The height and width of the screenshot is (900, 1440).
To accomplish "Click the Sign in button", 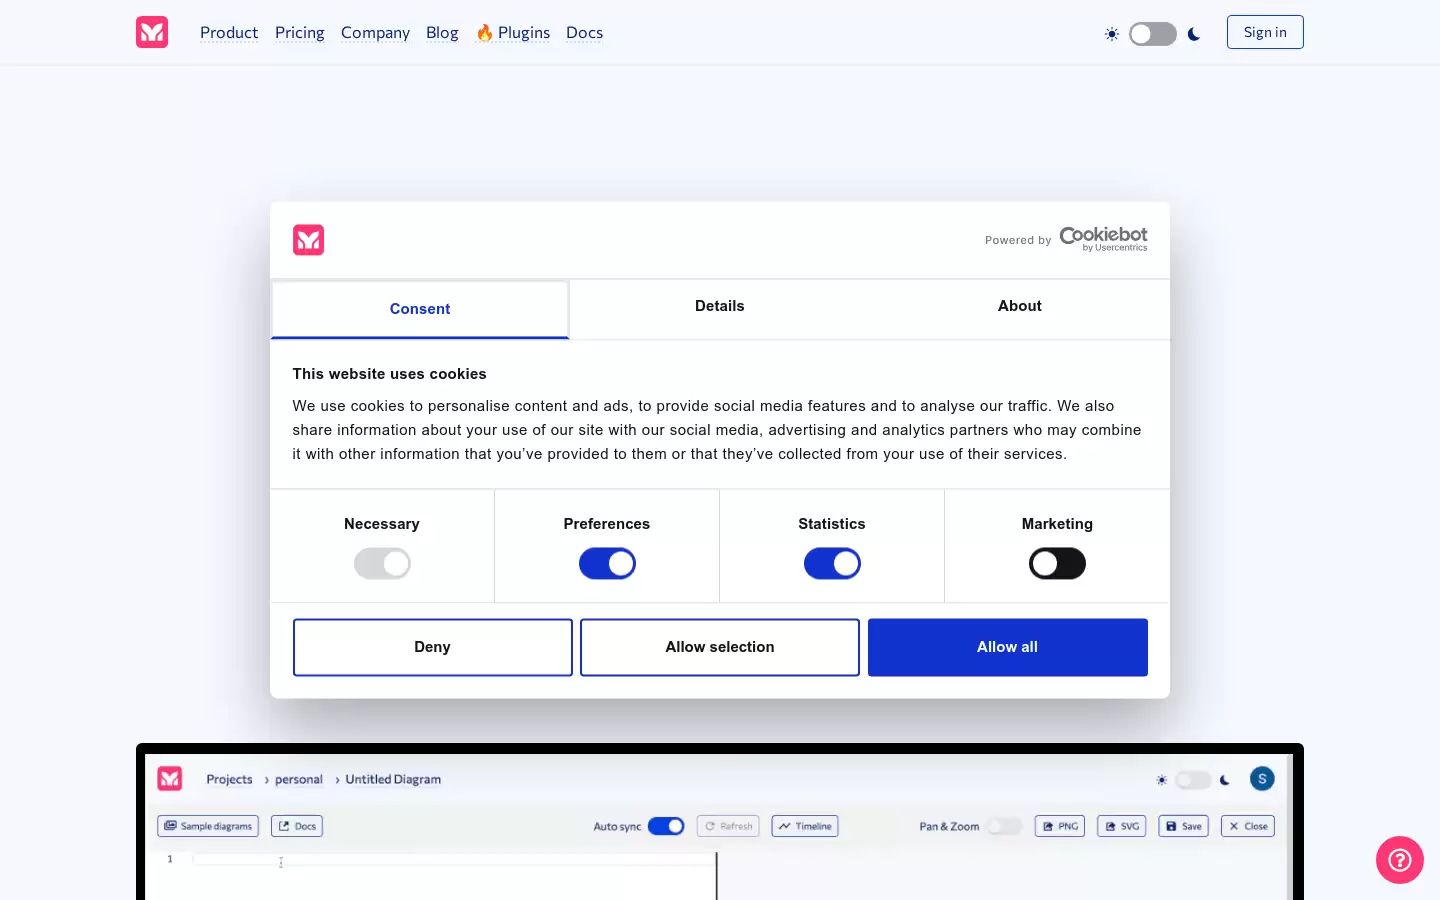I will 1265,32.
